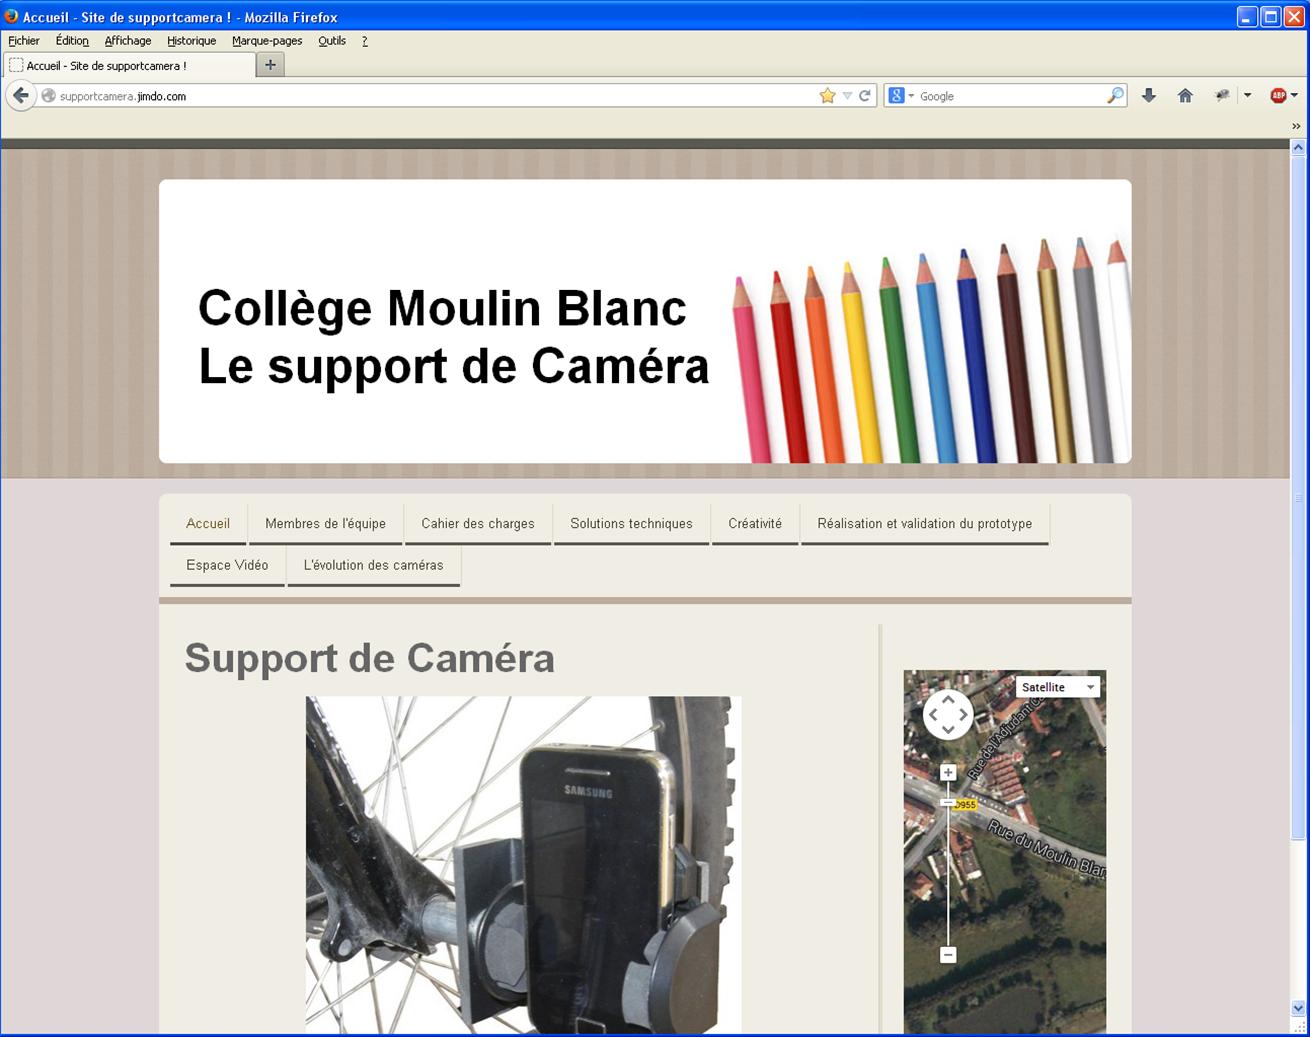Image resolution: width=1310 pixels, height=1037 pixels.
Task: Zoom out of the map with minus
Action: pos(948,955)
